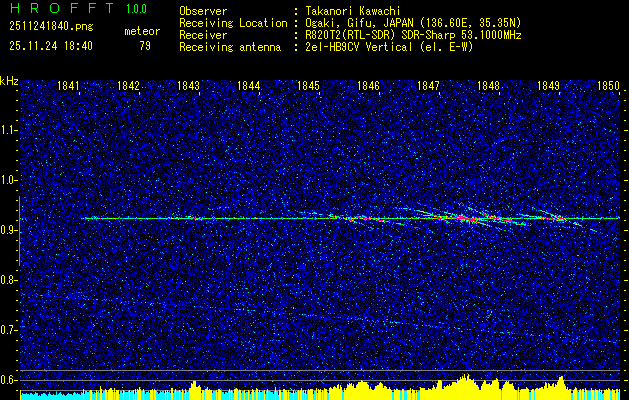Click frequency axis label 0.6

(7, 380)
